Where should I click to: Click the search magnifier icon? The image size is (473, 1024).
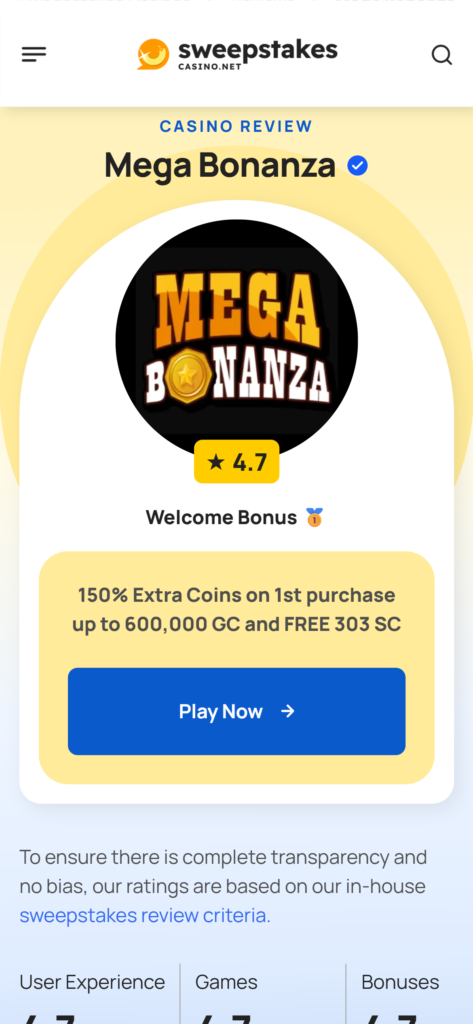pos(442,55)
